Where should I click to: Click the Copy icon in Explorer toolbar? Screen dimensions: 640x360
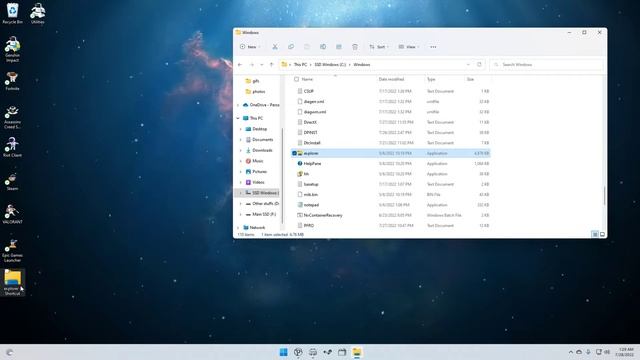tap(291, 47)
